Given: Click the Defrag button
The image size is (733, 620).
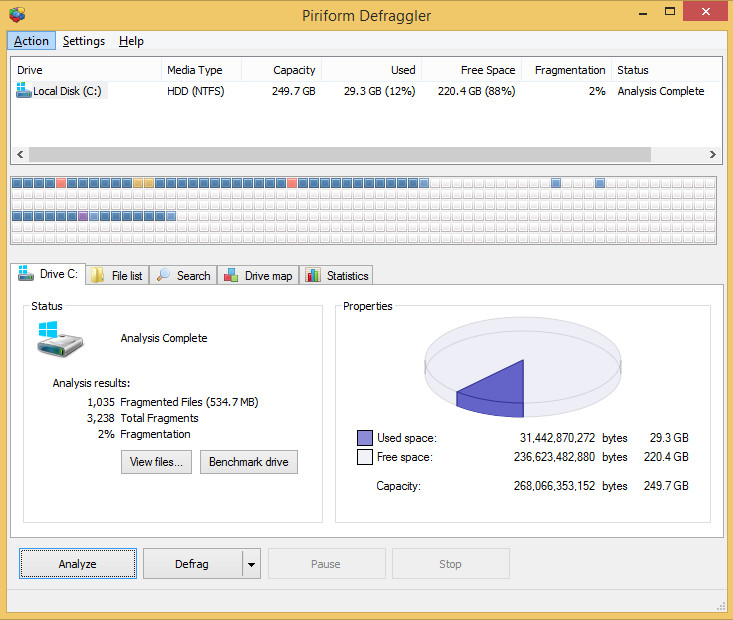Looking at the screenshot, I should [x=192, y=564].
